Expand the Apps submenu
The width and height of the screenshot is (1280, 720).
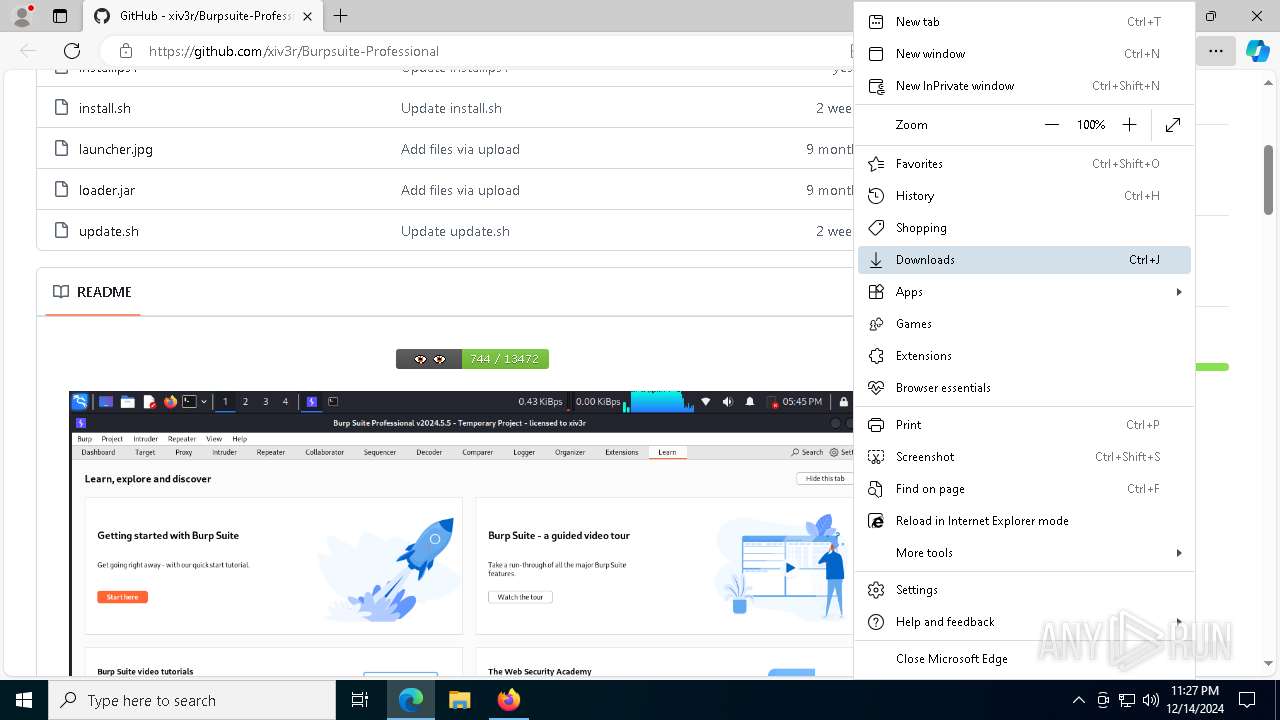tap(1024, 292)
